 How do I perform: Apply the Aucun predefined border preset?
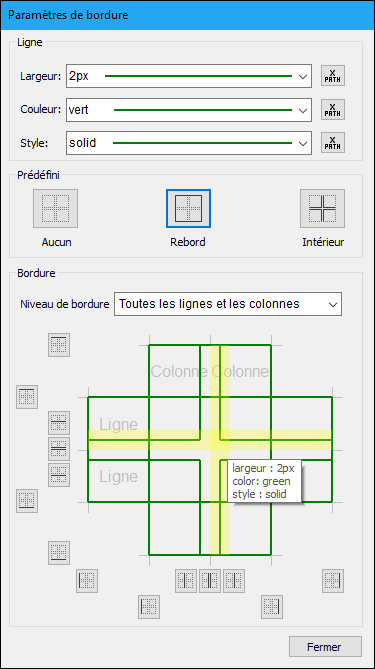tap(55, 209)
